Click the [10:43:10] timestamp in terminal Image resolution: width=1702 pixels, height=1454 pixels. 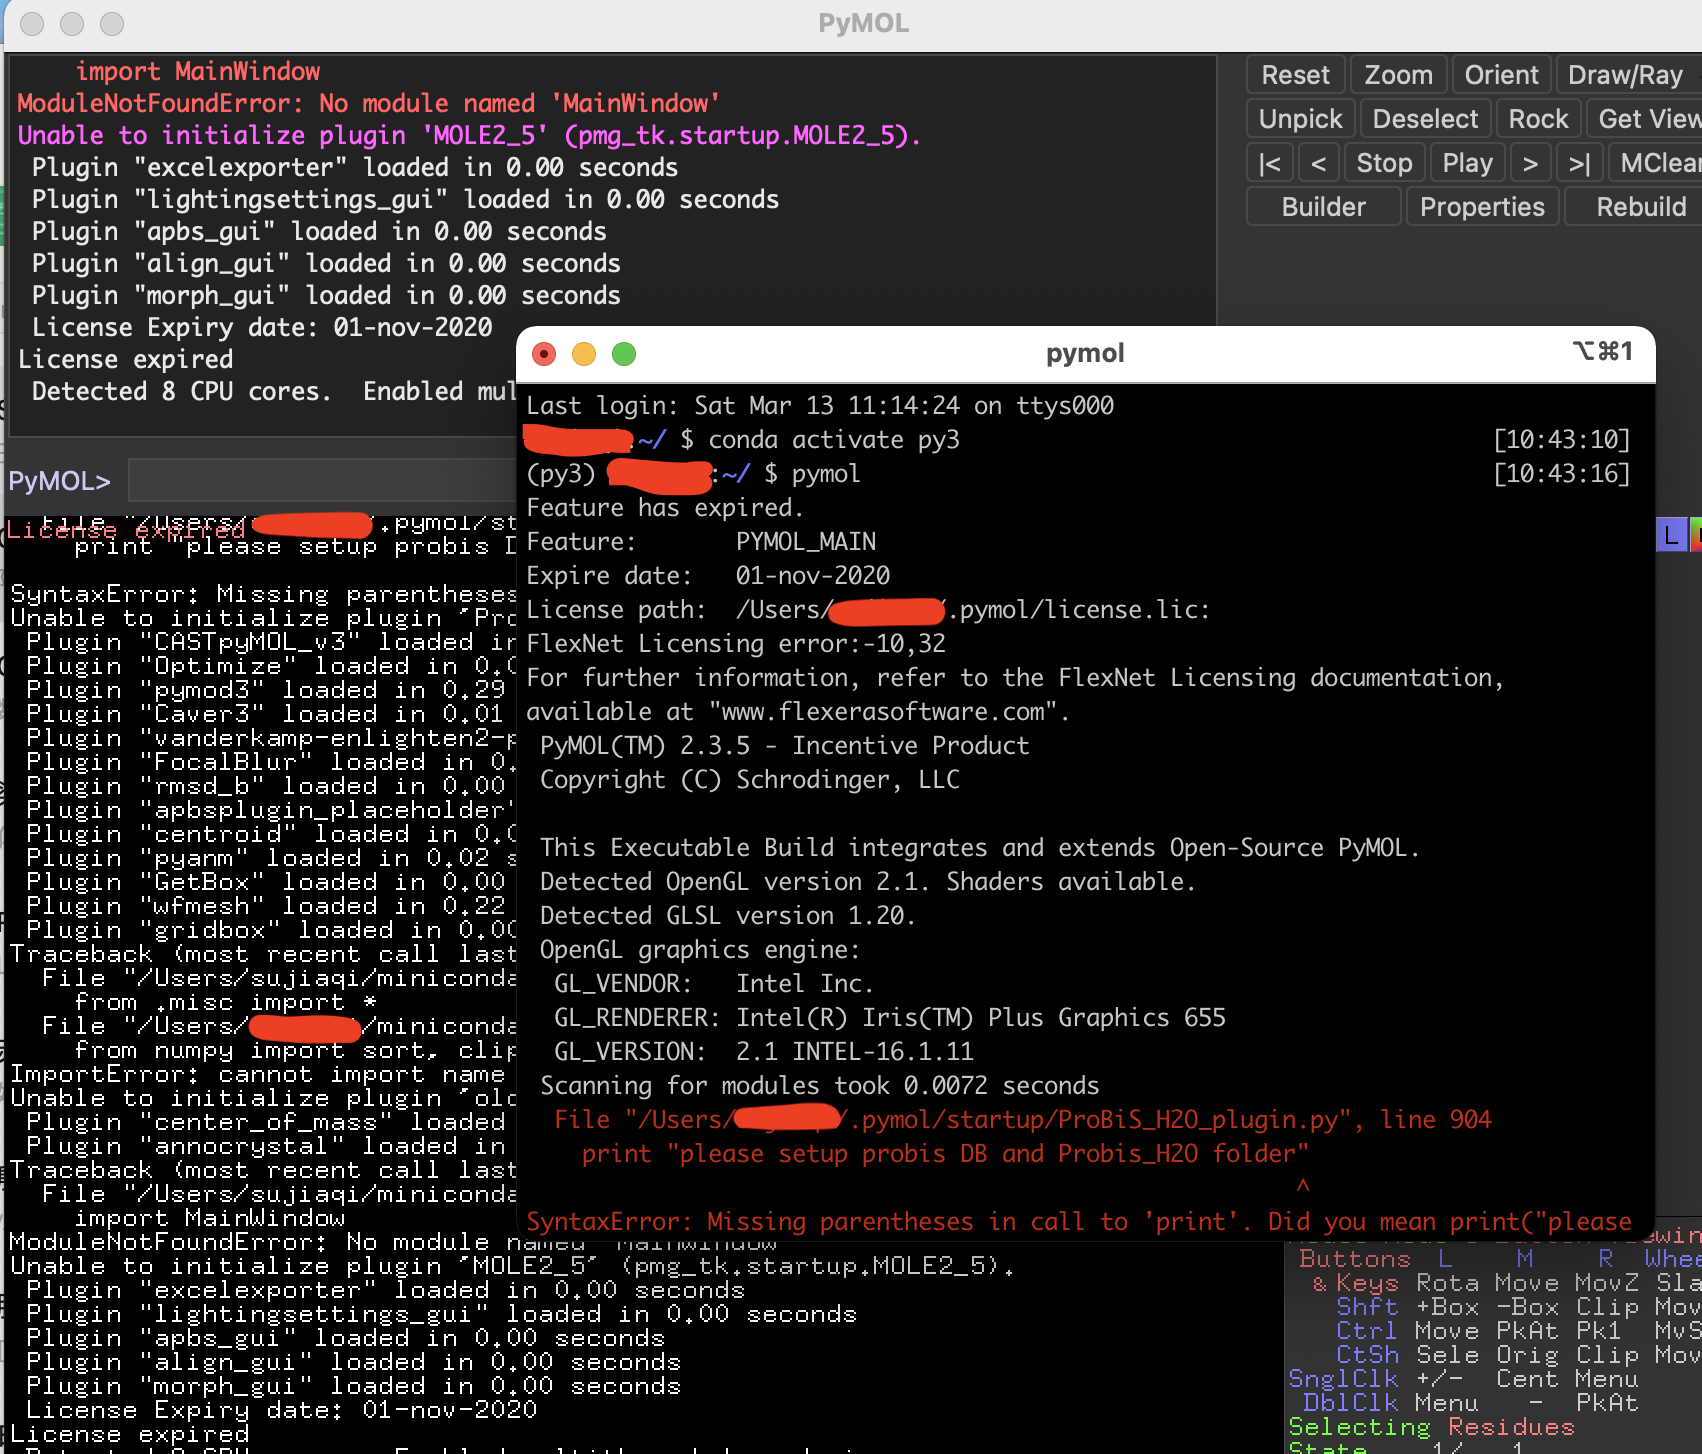1562,440
